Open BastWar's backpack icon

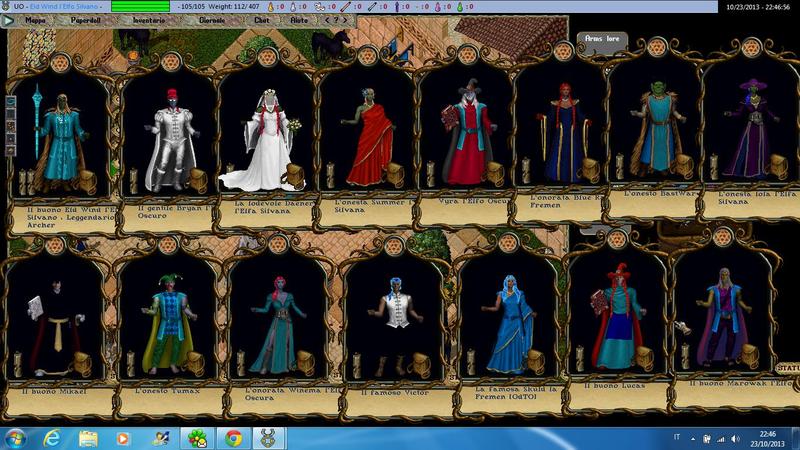[x=684, y=166]
